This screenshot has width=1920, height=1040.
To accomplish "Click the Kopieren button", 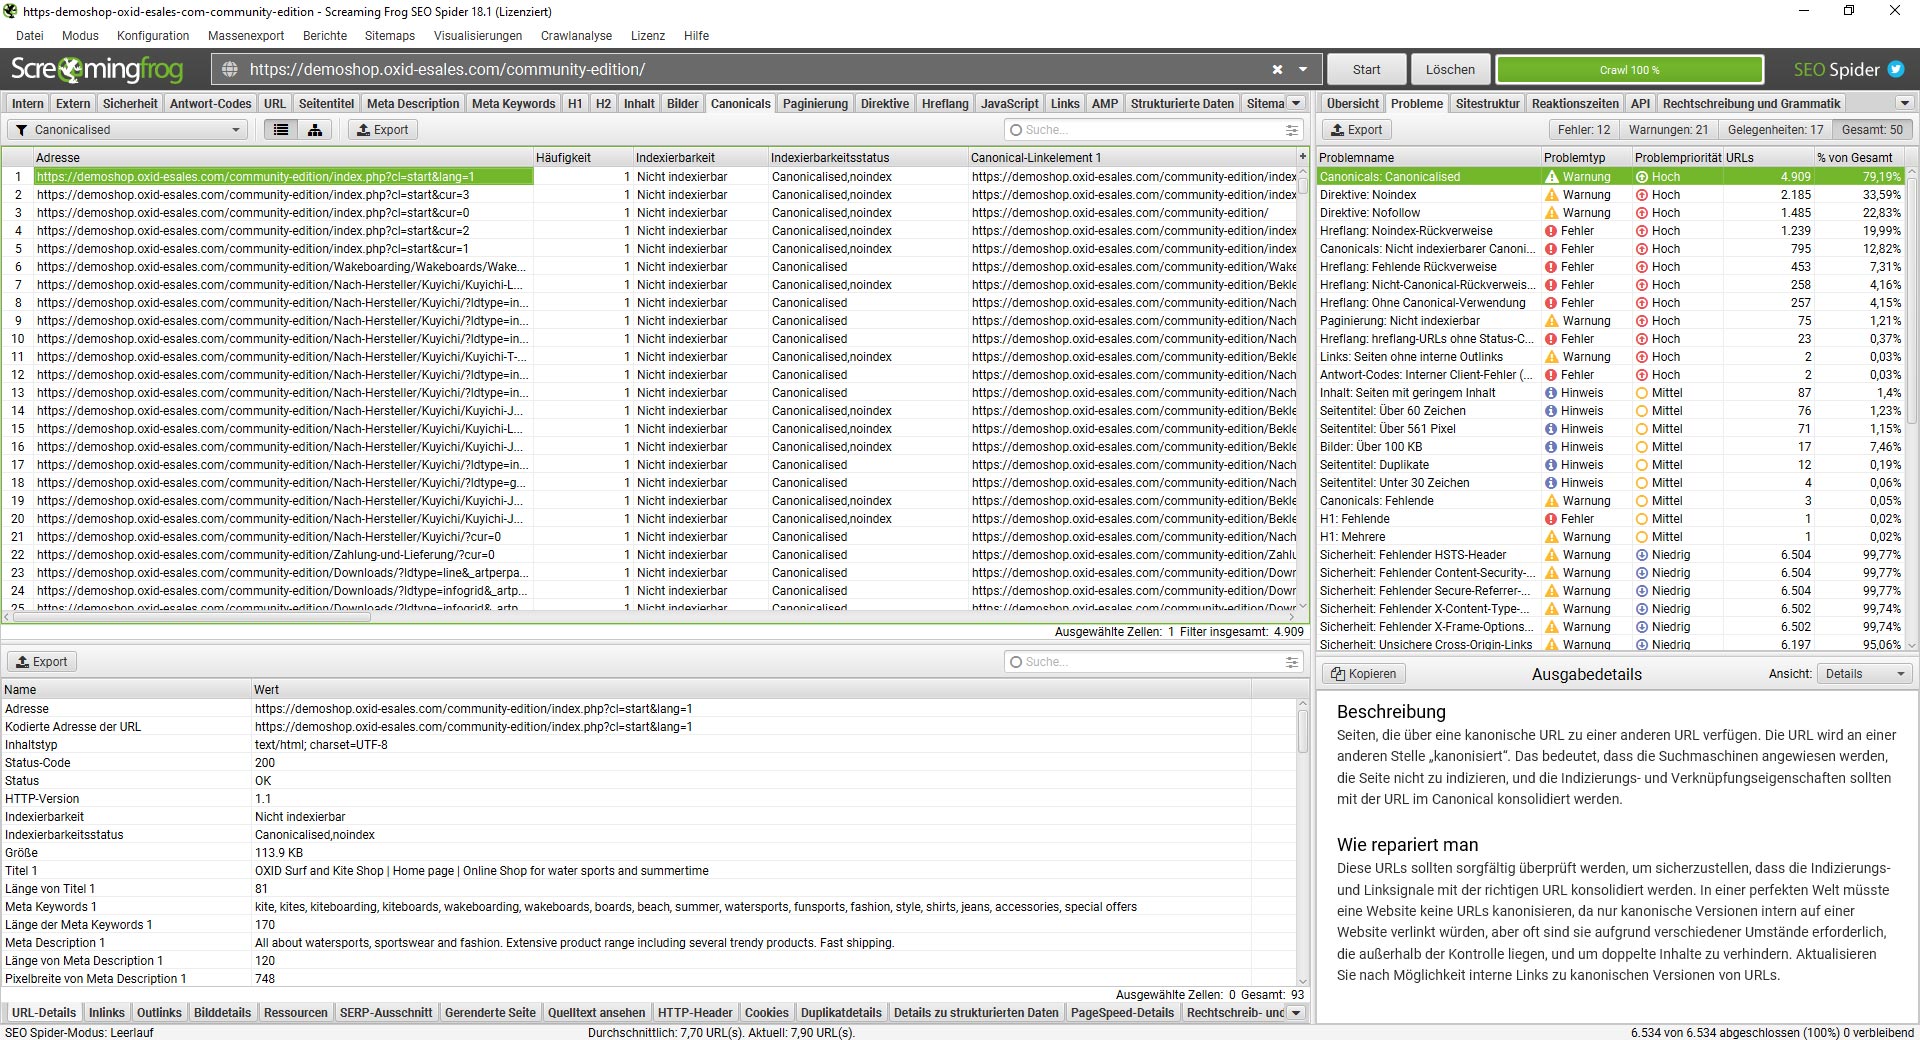I will (x=1363, y=674).
